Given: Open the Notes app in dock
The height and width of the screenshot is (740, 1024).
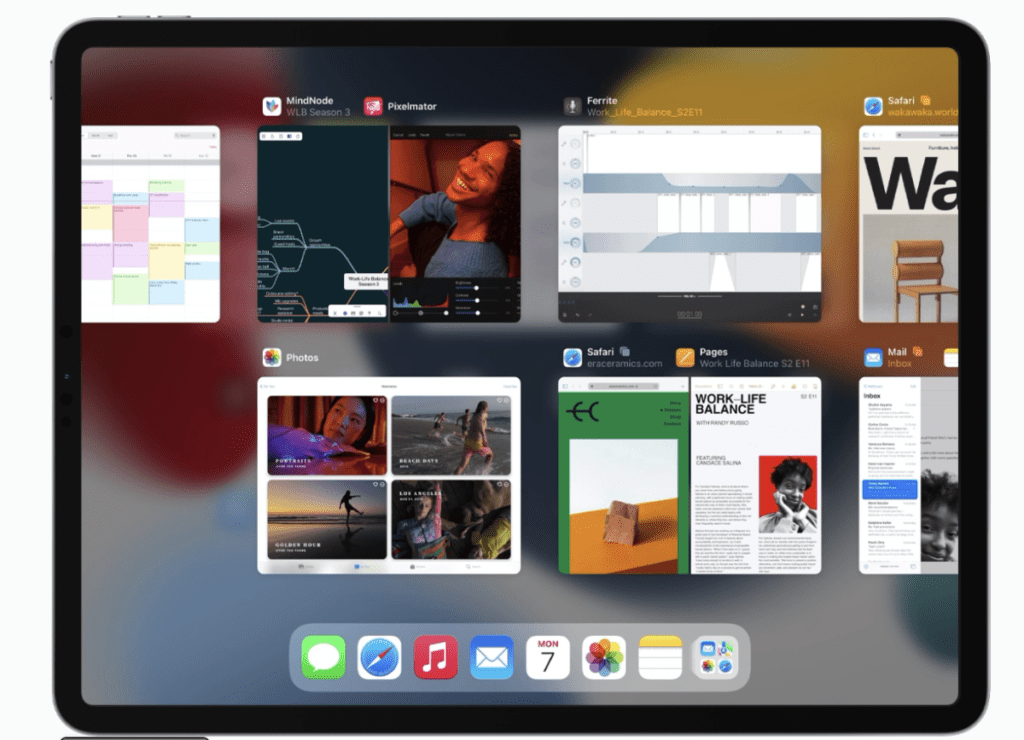Looking at the screenshot, I should tap(660, 657).
